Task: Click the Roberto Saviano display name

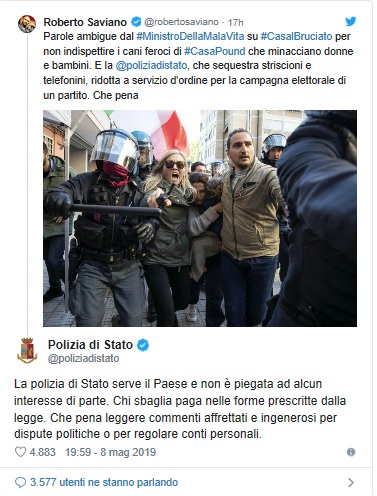Action: click(x=85, y=22)
